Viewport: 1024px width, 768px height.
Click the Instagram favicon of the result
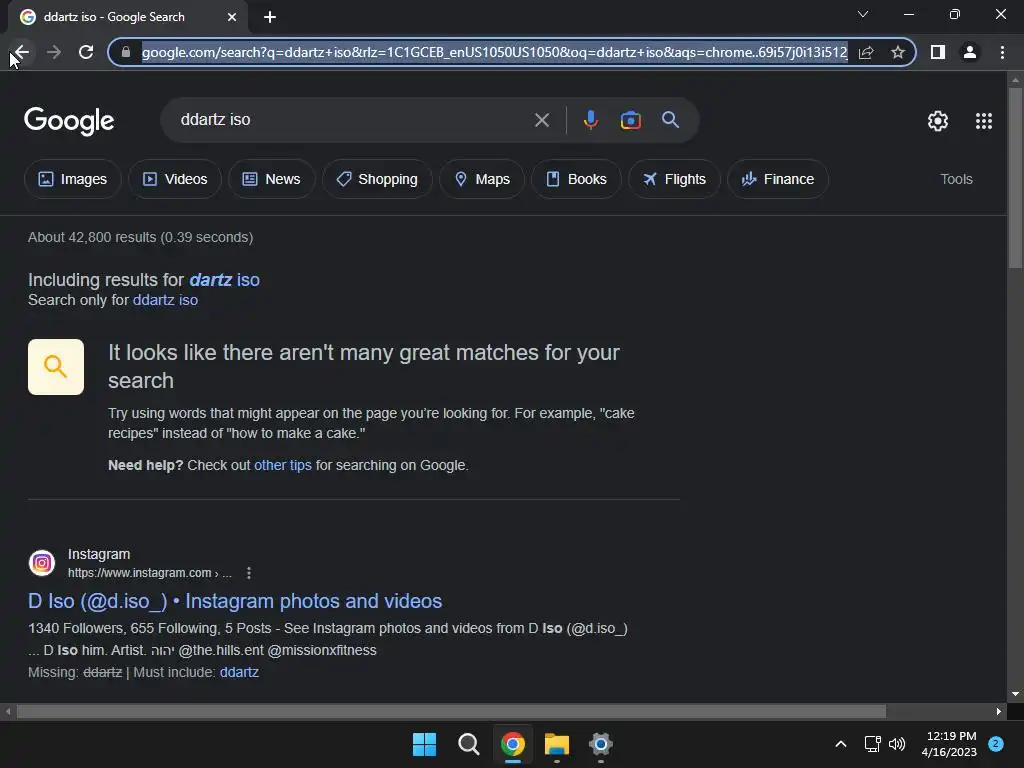point(42,563)
